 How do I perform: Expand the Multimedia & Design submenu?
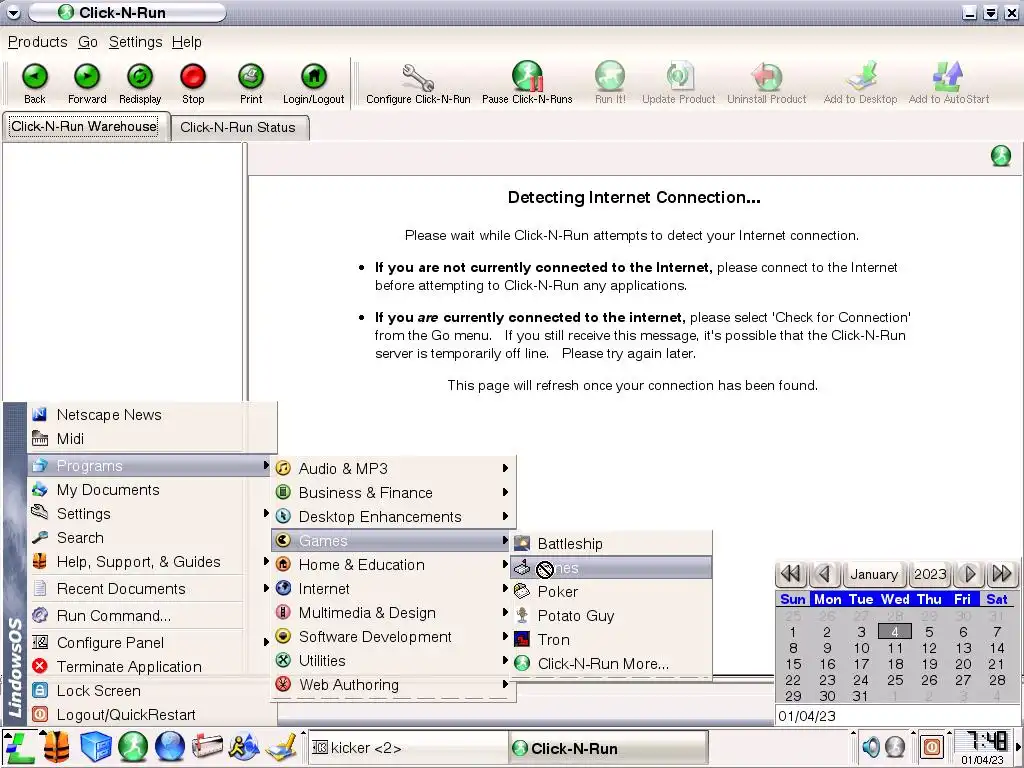tap(393, 613)
